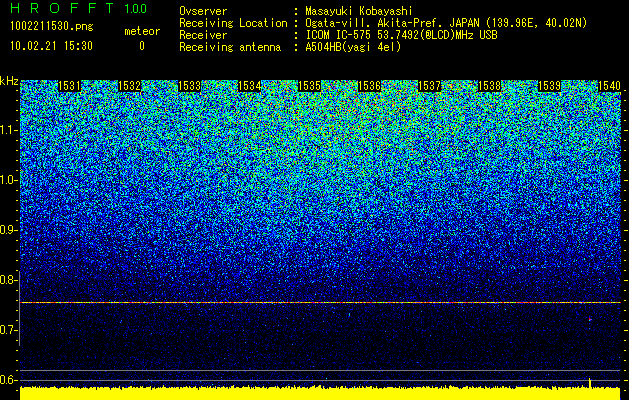The image size is (629, 400).
Task: Click the Receiver field label
Action: point(203,35)
